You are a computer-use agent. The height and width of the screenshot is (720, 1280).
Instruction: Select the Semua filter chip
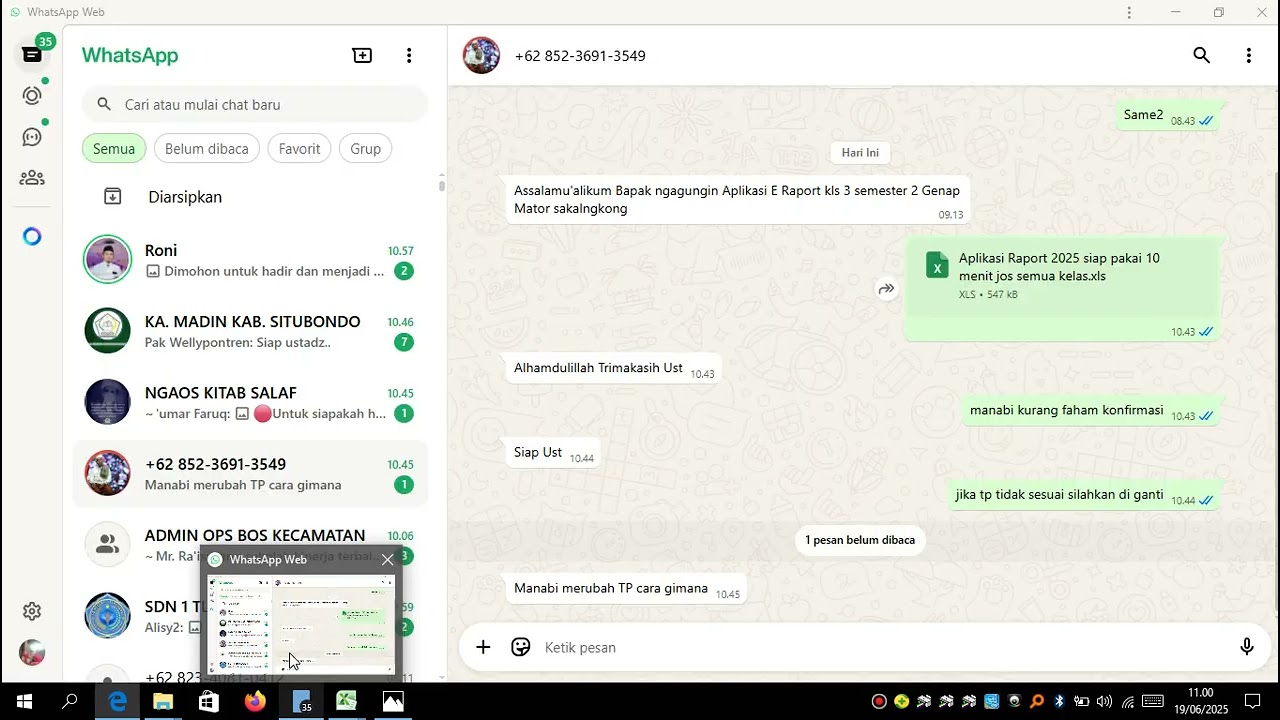click(x=114, y=149)
